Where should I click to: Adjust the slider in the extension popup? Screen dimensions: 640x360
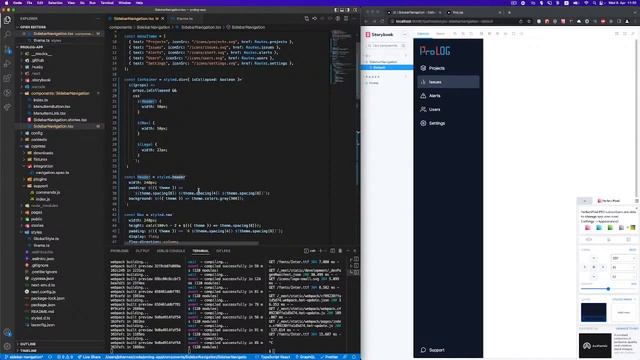608,289
